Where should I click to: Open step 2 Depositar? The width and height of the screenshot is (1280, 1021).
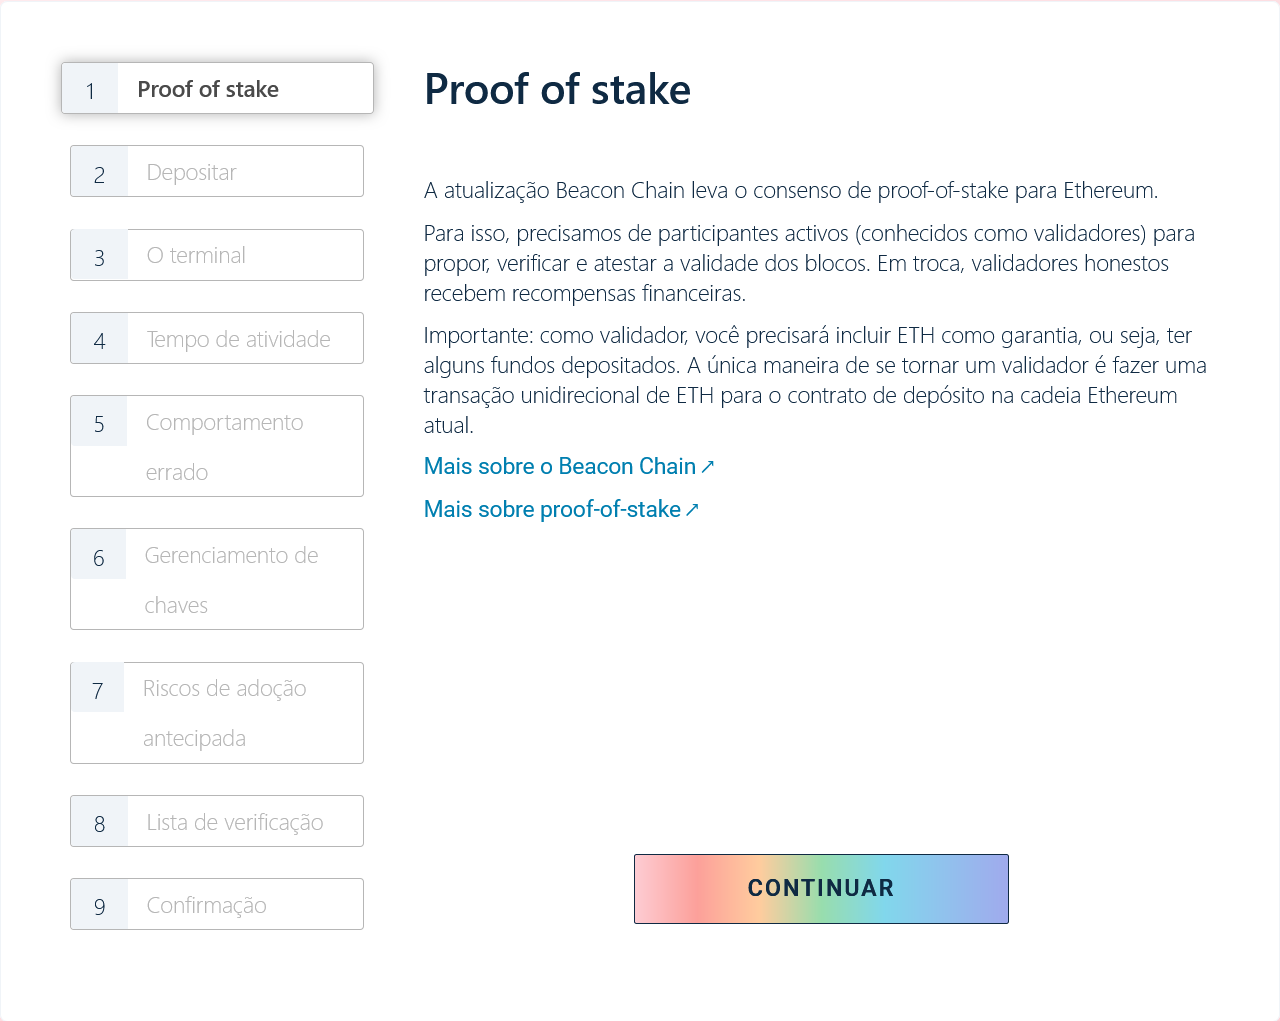coord(216,171)
